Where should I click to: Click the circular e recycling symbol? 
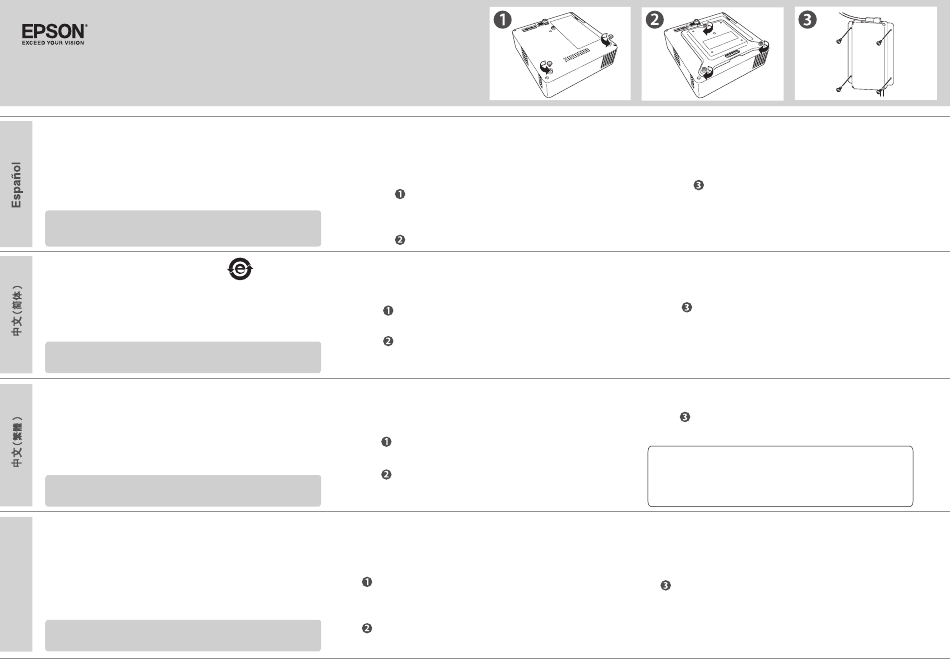tap(240, 269)
